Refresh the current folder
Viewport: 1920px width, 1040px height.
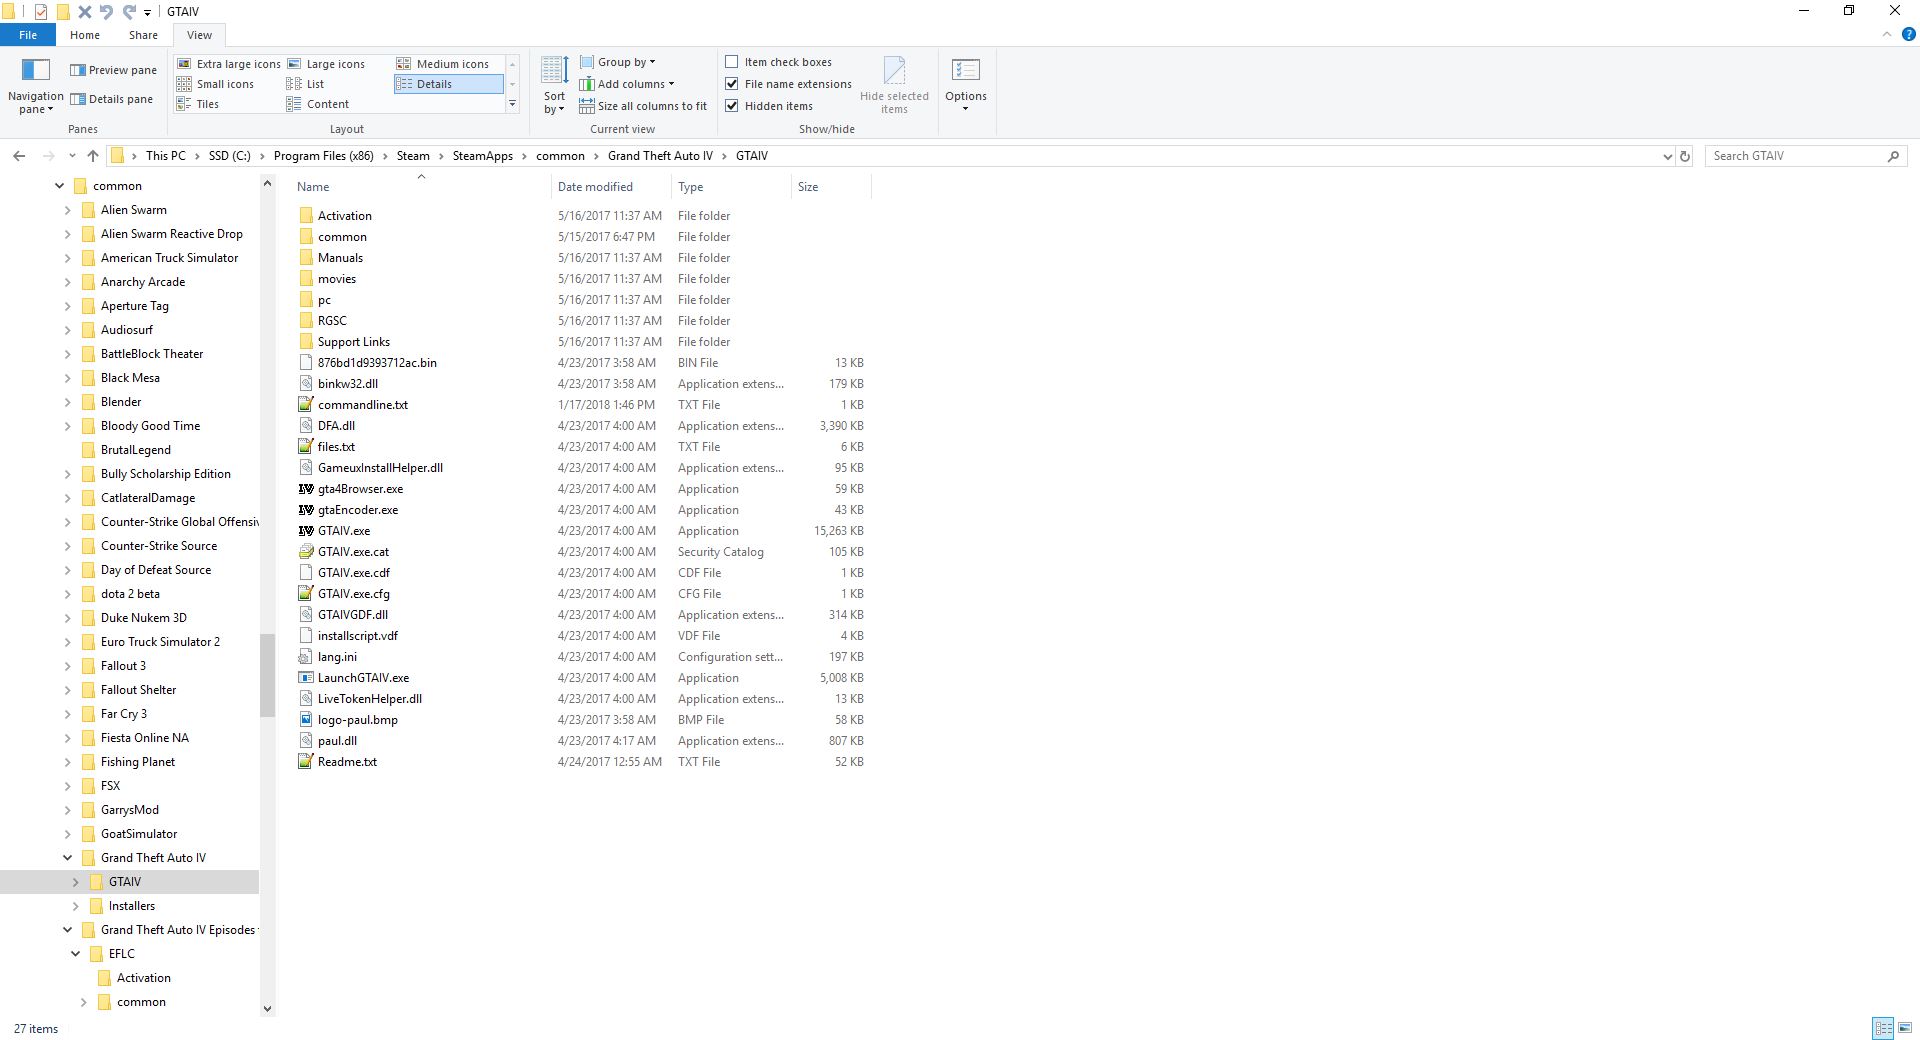1685,156
